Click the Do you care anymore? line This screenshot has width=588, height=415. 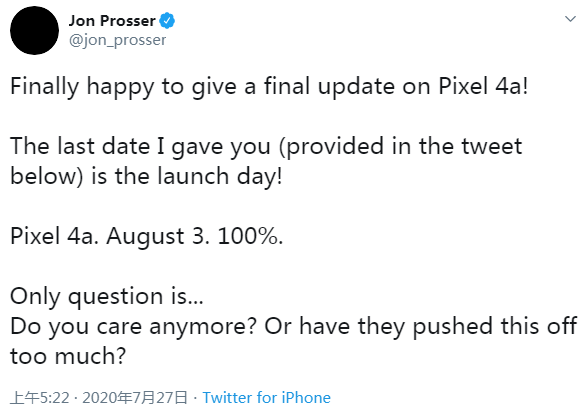click(294, 327)
